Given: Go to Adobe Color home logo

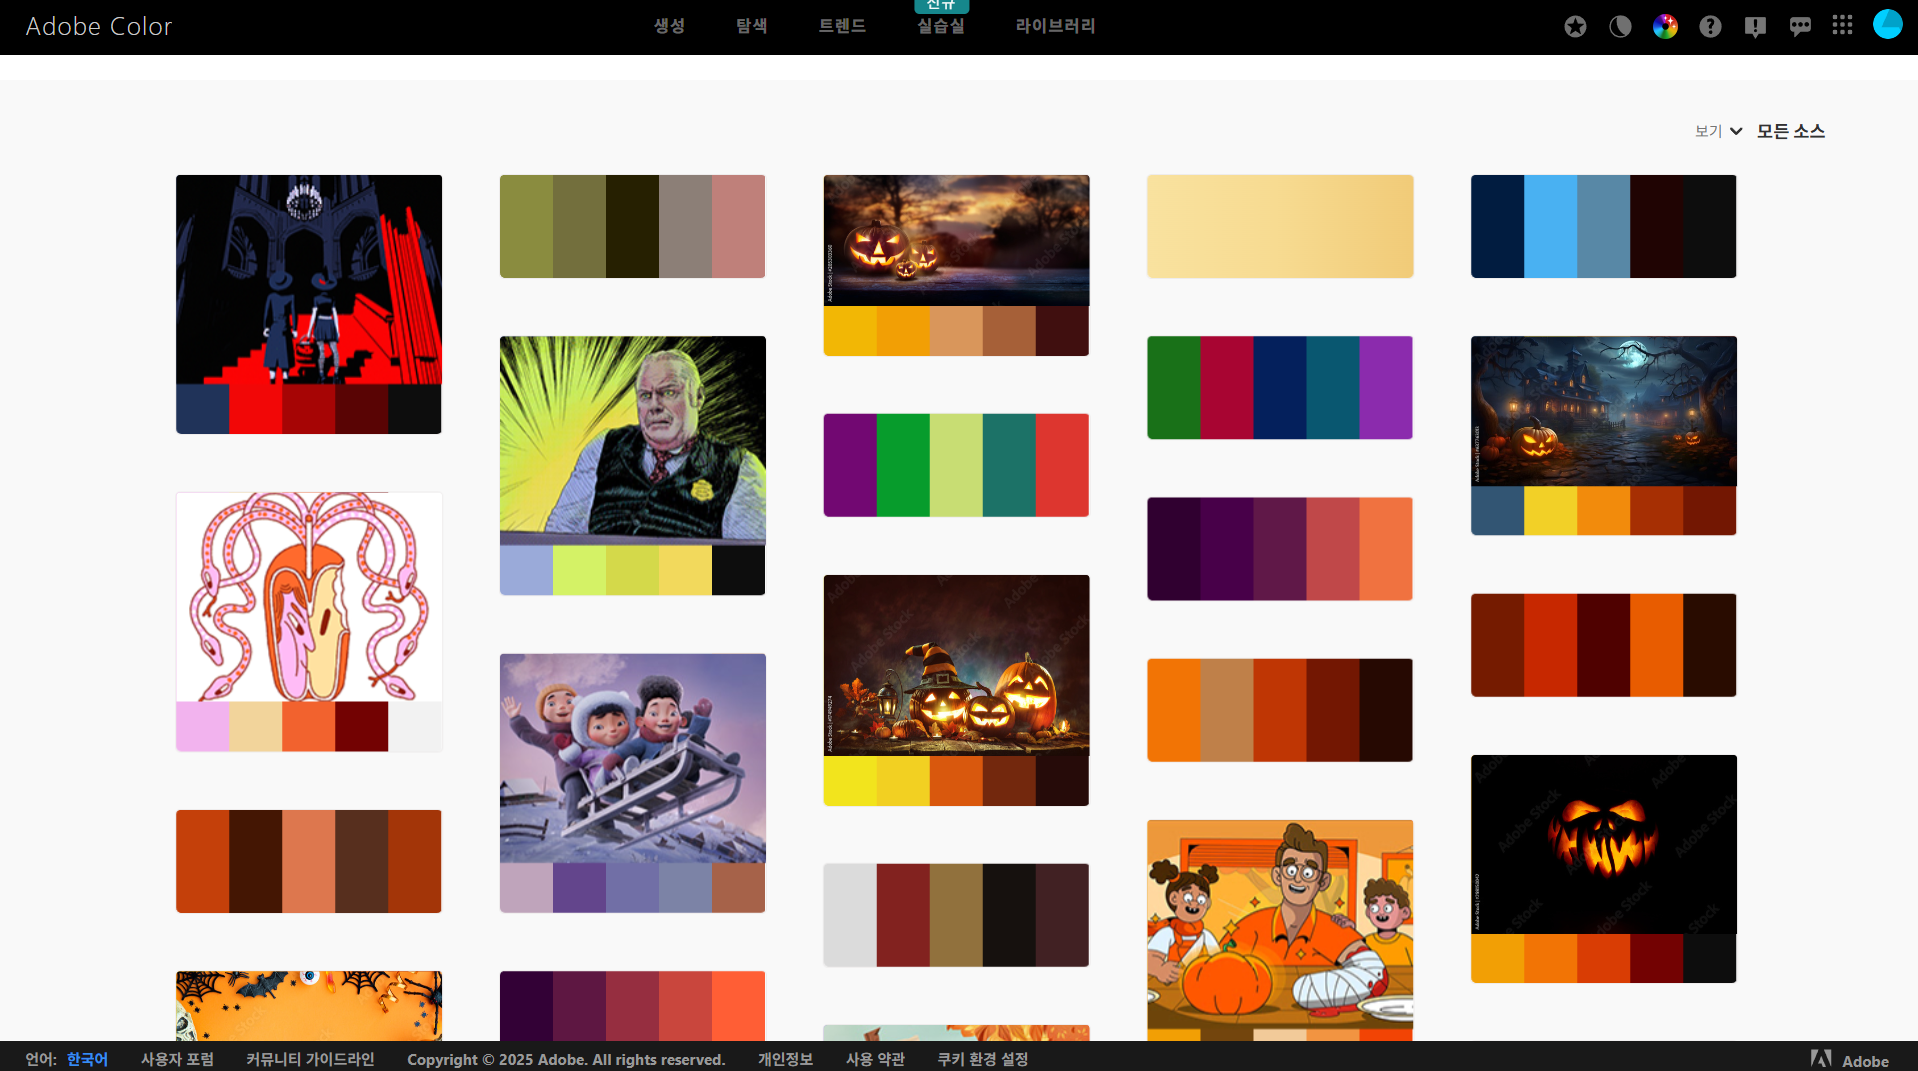Looking at the screenshot, I should coord(99,27).
